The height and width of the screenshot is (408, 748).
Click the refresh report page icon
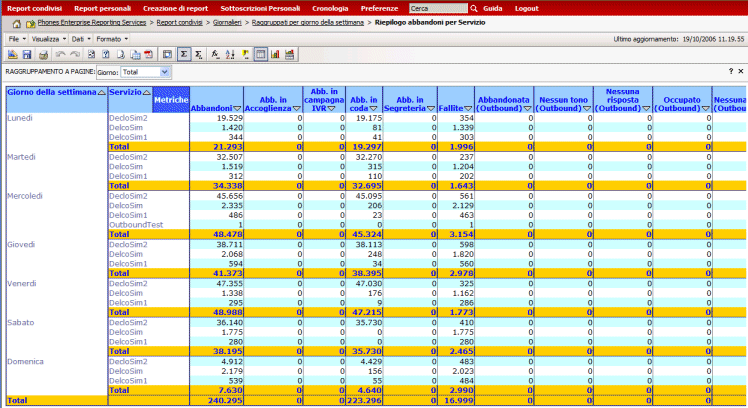[x=91, y=54]
